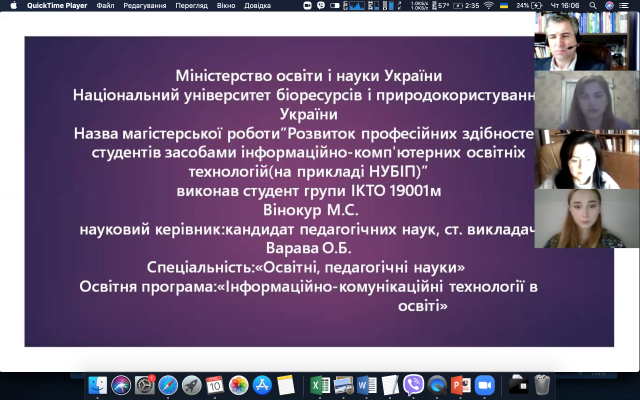
Task: Click the CPU graph menu bar monitor
Action: pyautogui.click(x=354, y=5)
